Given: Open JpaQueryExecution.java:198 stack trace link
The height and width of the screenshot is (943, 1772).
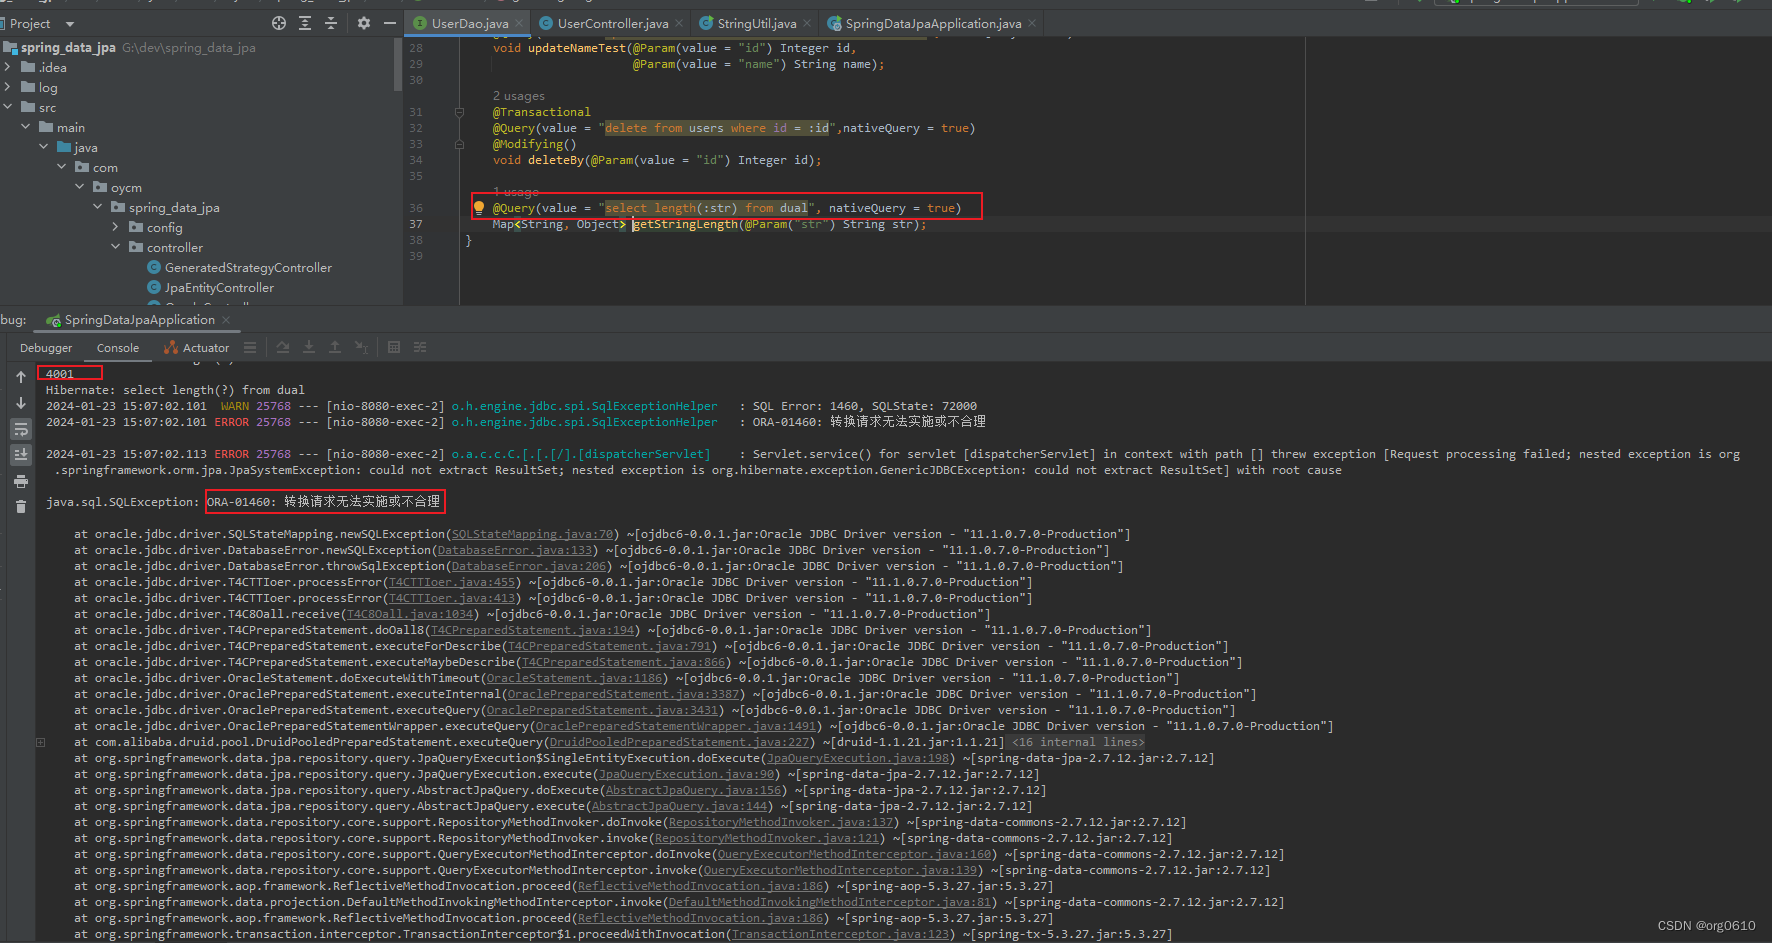Looking at the screenshot, I should [x=858, y=758].
